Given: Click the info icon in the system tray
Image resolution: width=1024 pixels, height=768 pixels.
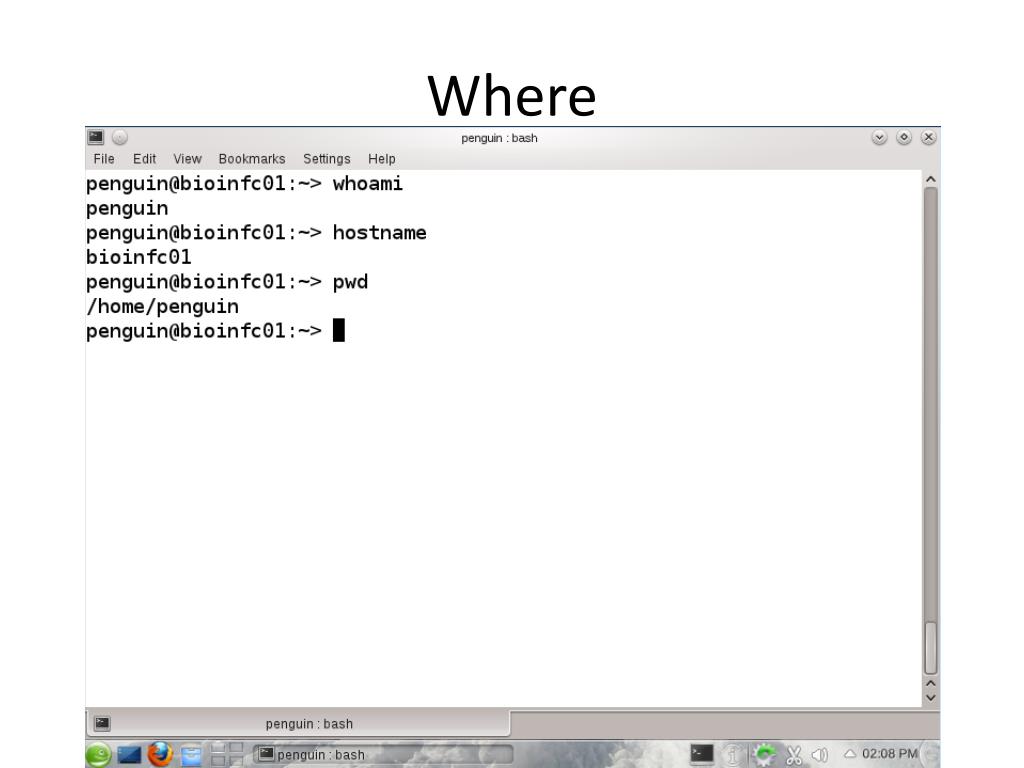Looking at the screenshot, I should [x=733, y=754].
